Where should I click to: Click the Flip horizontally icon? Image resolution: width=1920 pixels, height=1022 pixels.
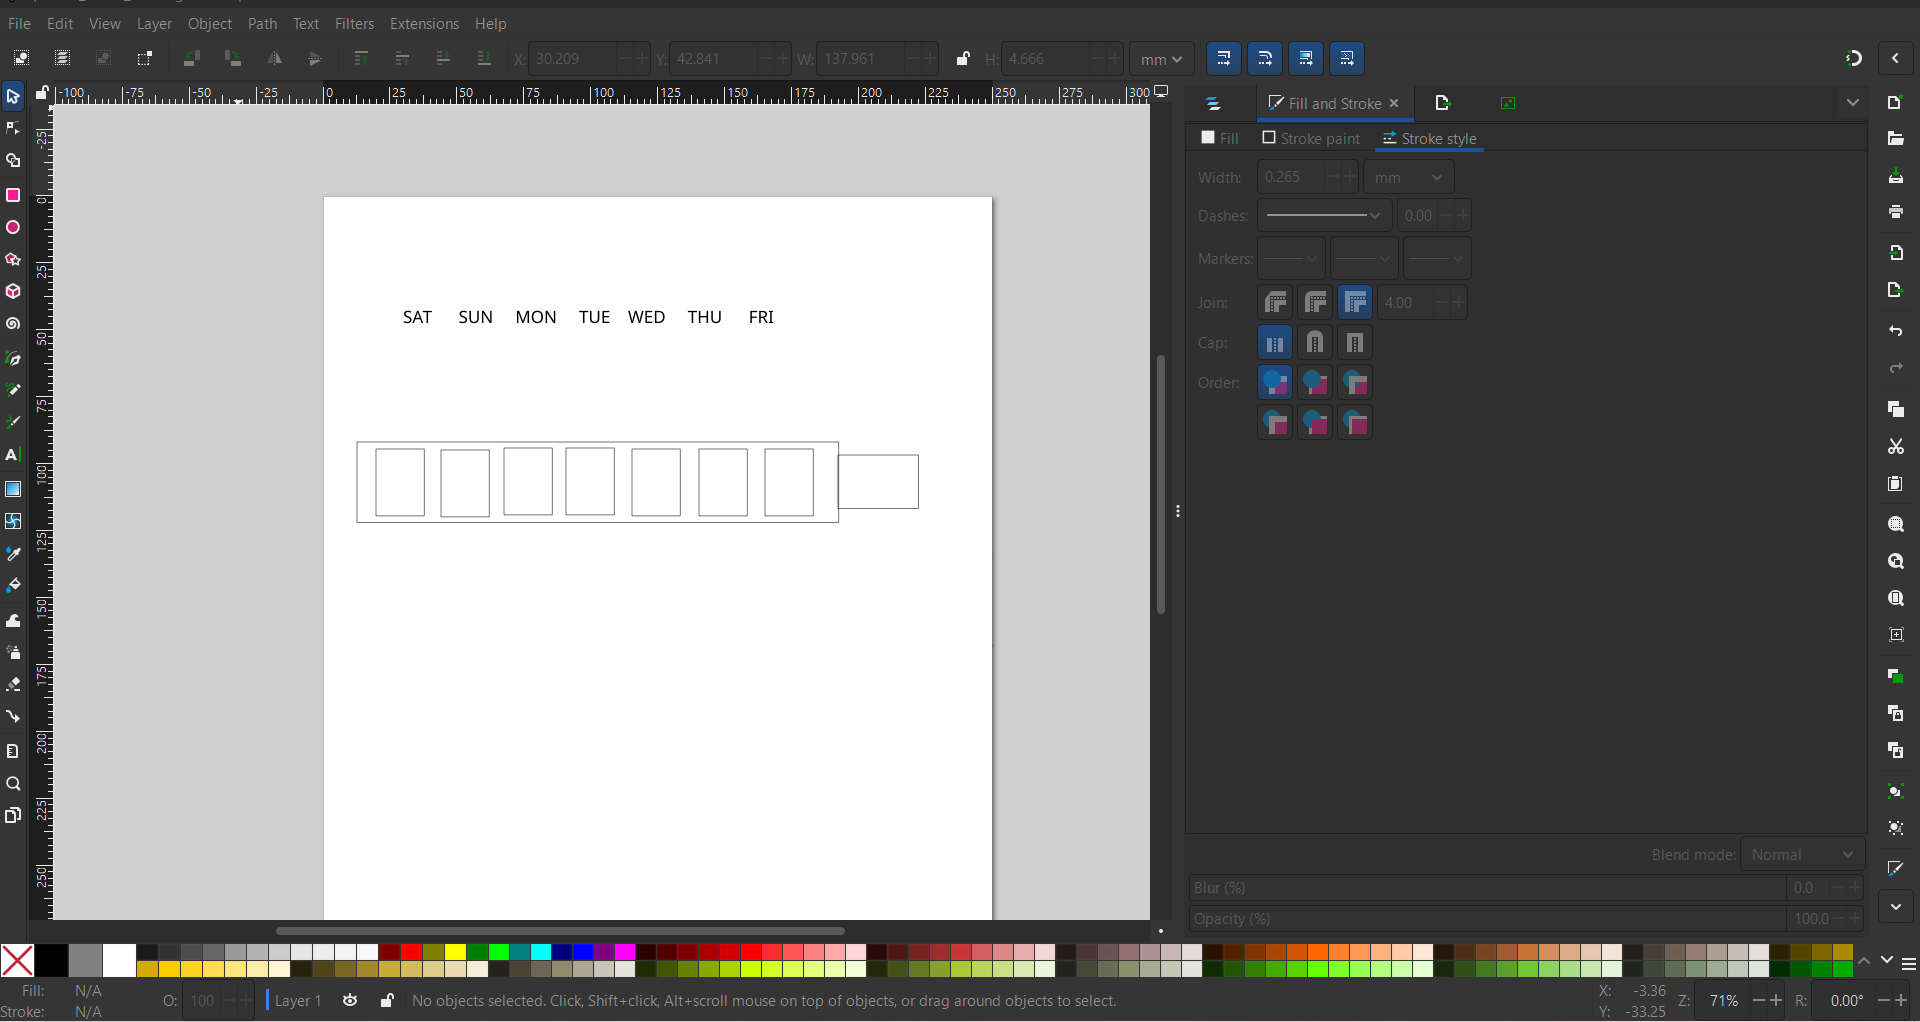coord(274,59)
